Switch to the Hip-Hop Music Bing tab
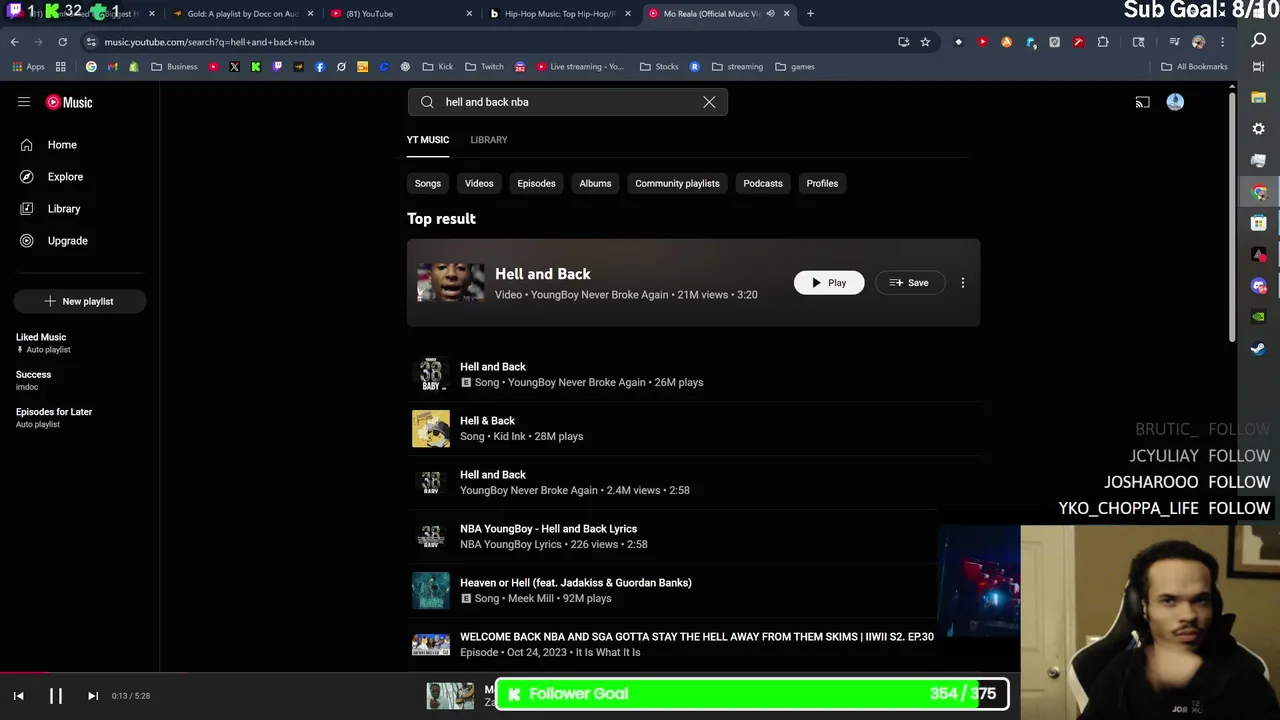The height and width of the screenshot is (720, 1280). pos(559,14)
